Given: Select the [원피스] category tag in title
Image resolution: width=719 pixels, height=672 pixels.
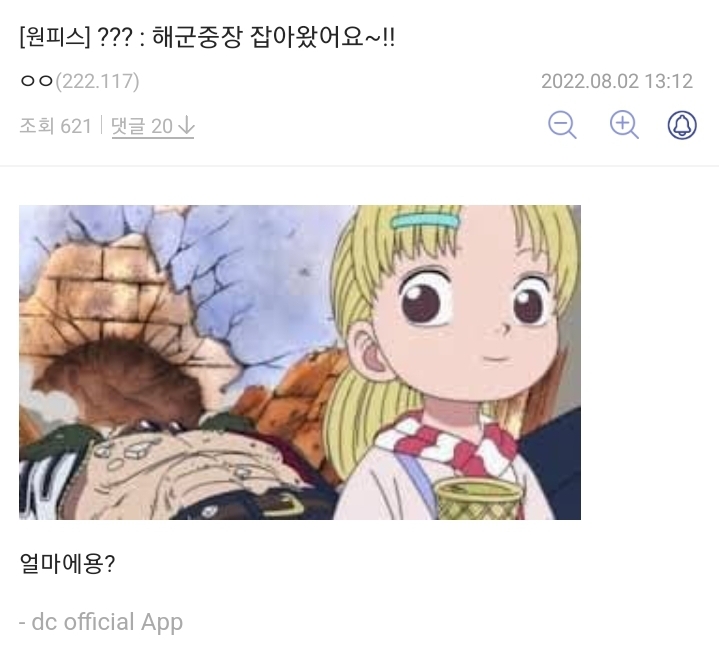Looking at the screenshot, I should click(55, 37).
